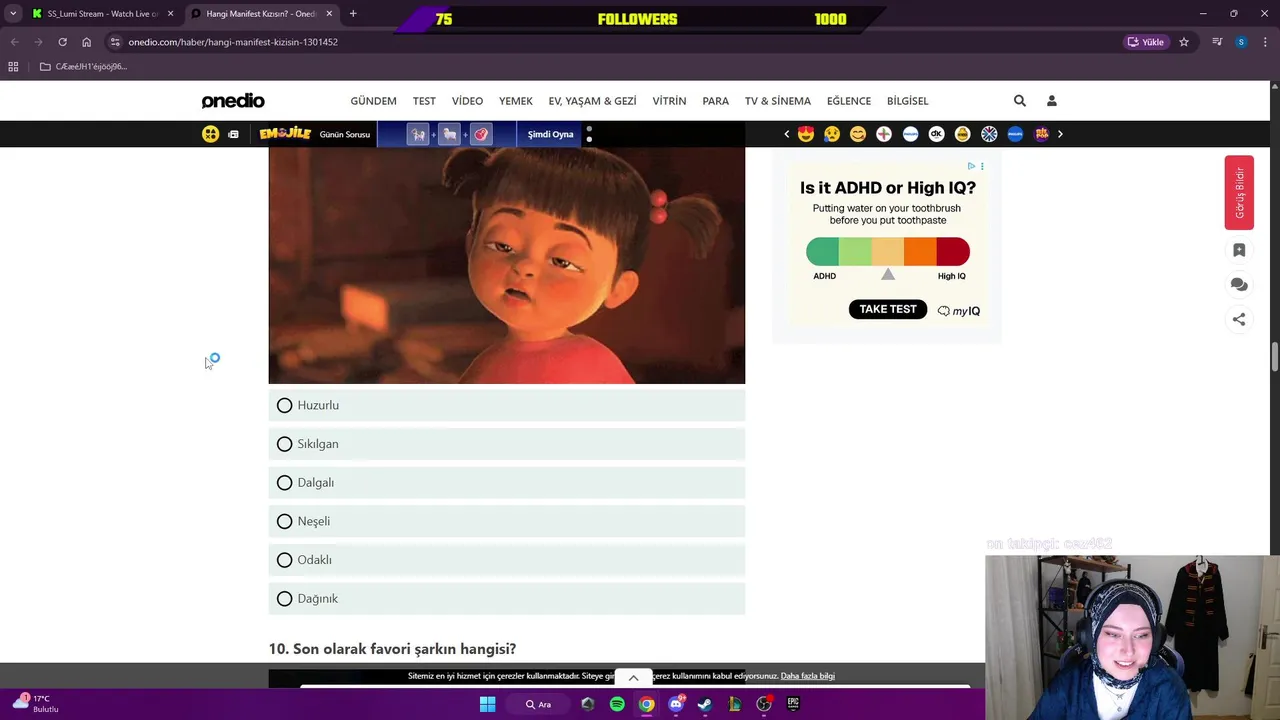Image resolution: width=1280 pixels, height=720 pixels.
Task: Click the Windows taskbar search box
Action: tap(540, 704)
